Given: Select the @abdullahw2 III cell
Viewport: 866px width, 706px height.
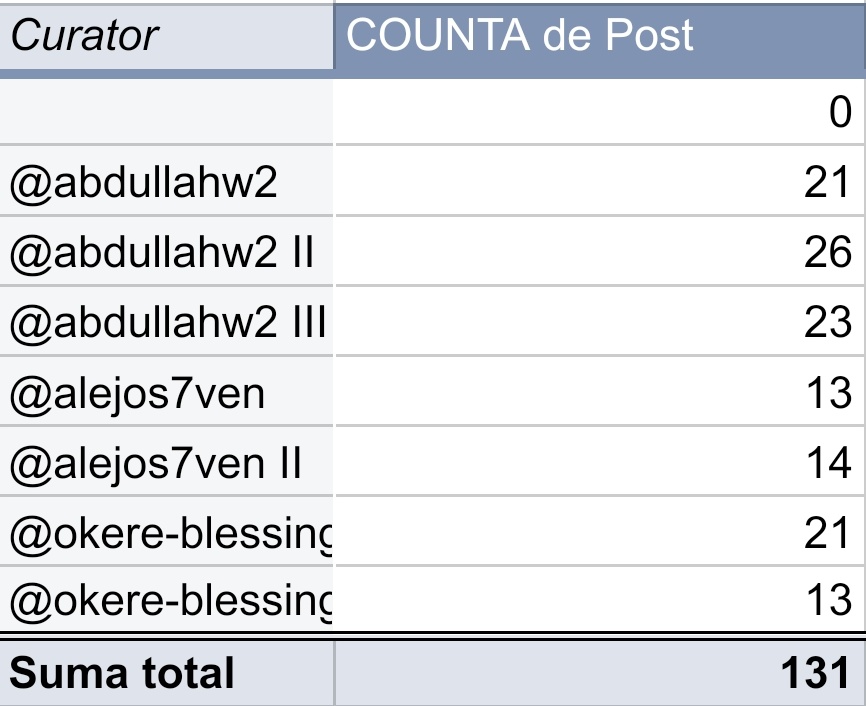Looking at the screenshot, I should [167, 322].
